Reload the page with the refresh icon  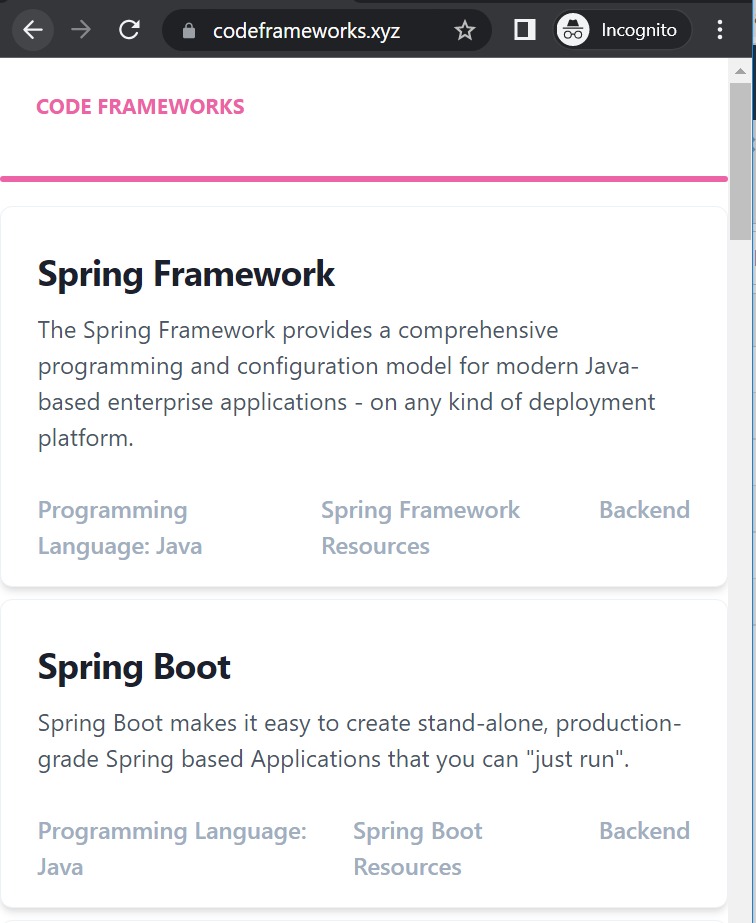[x=129, y=29]
